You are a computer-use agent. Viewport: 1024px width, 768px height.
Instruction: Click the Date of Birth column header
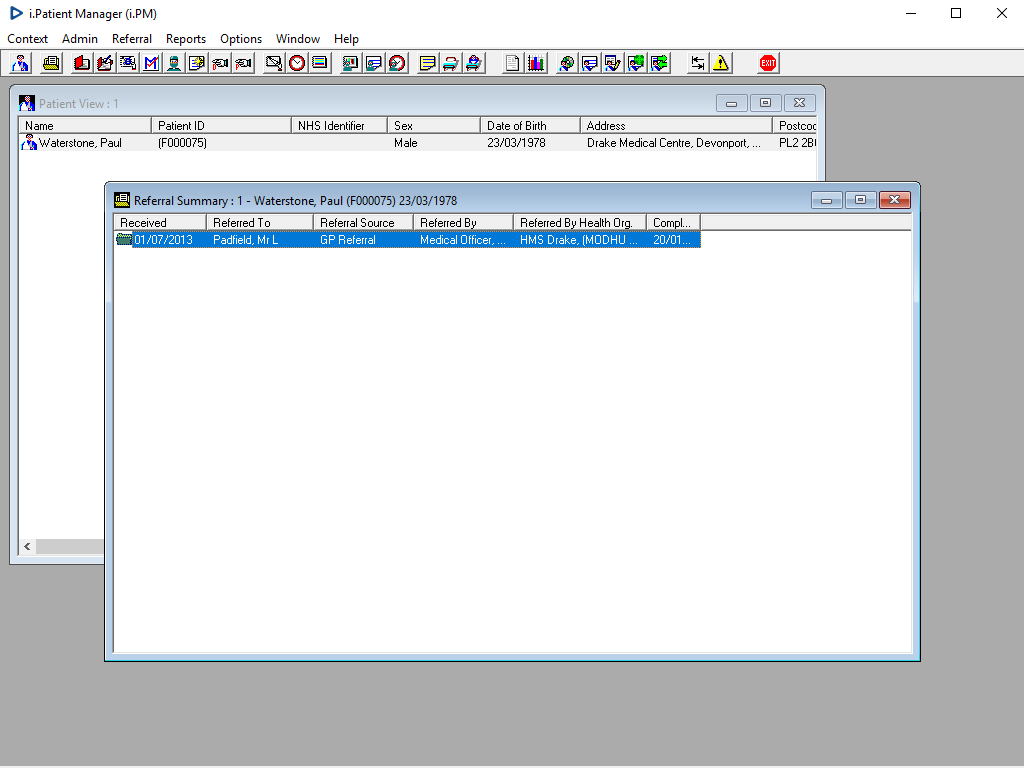coord(530,125)
